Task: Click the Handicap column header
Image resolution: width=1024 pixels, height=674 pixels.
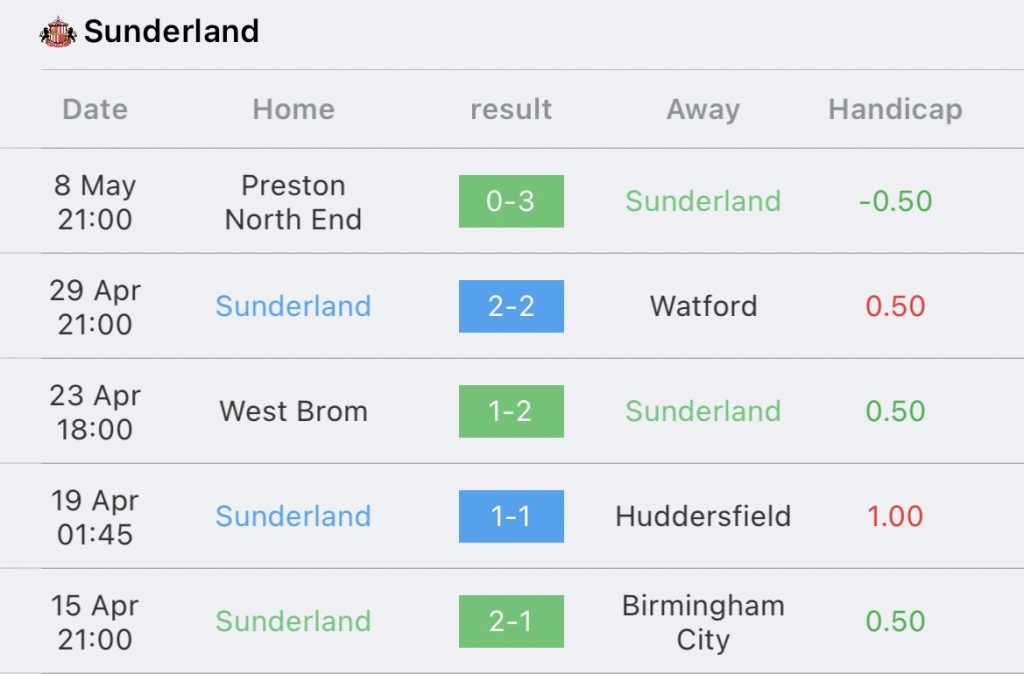Action: pyautogui.click(x=895, y=109)
